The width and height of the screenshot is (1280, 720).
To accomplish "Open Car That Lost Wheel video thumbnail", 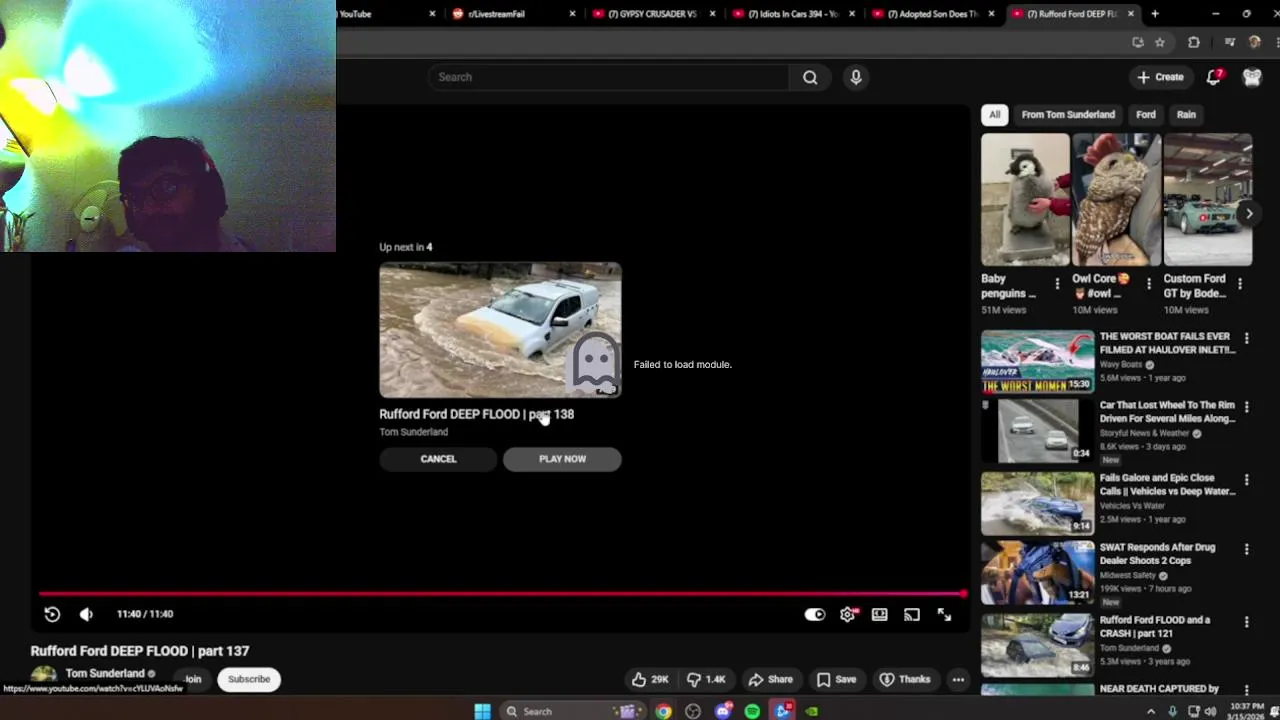I will tap(1038, 430).
